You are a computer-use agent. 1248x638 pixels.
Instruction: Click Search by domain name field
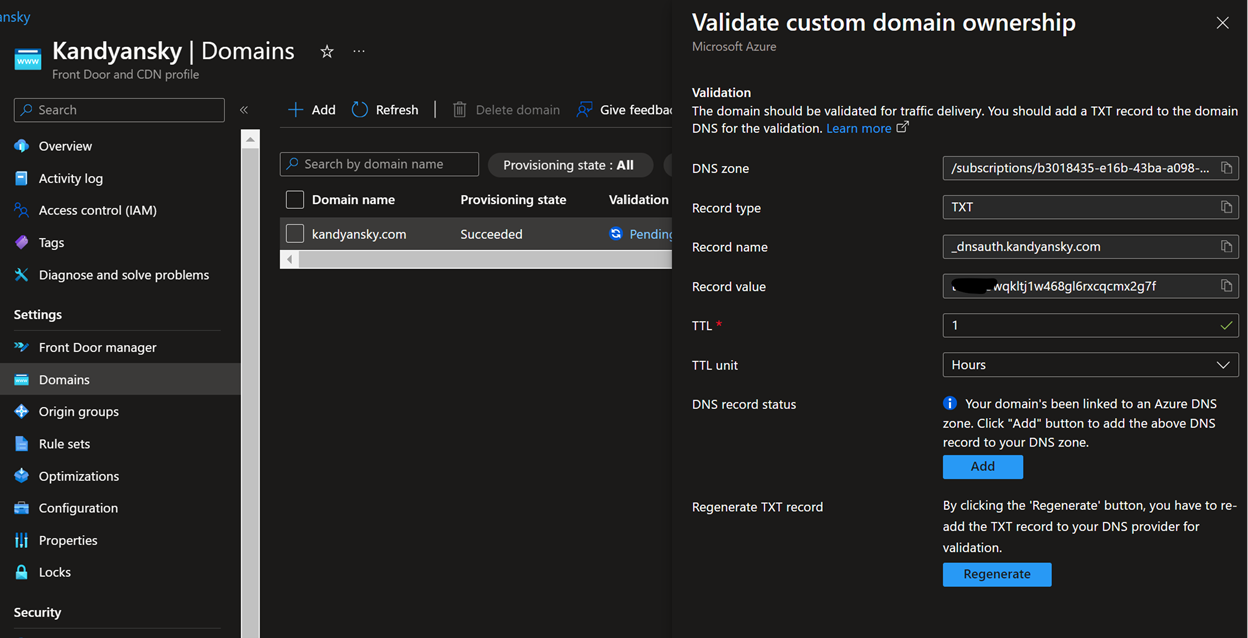[379, 164]
